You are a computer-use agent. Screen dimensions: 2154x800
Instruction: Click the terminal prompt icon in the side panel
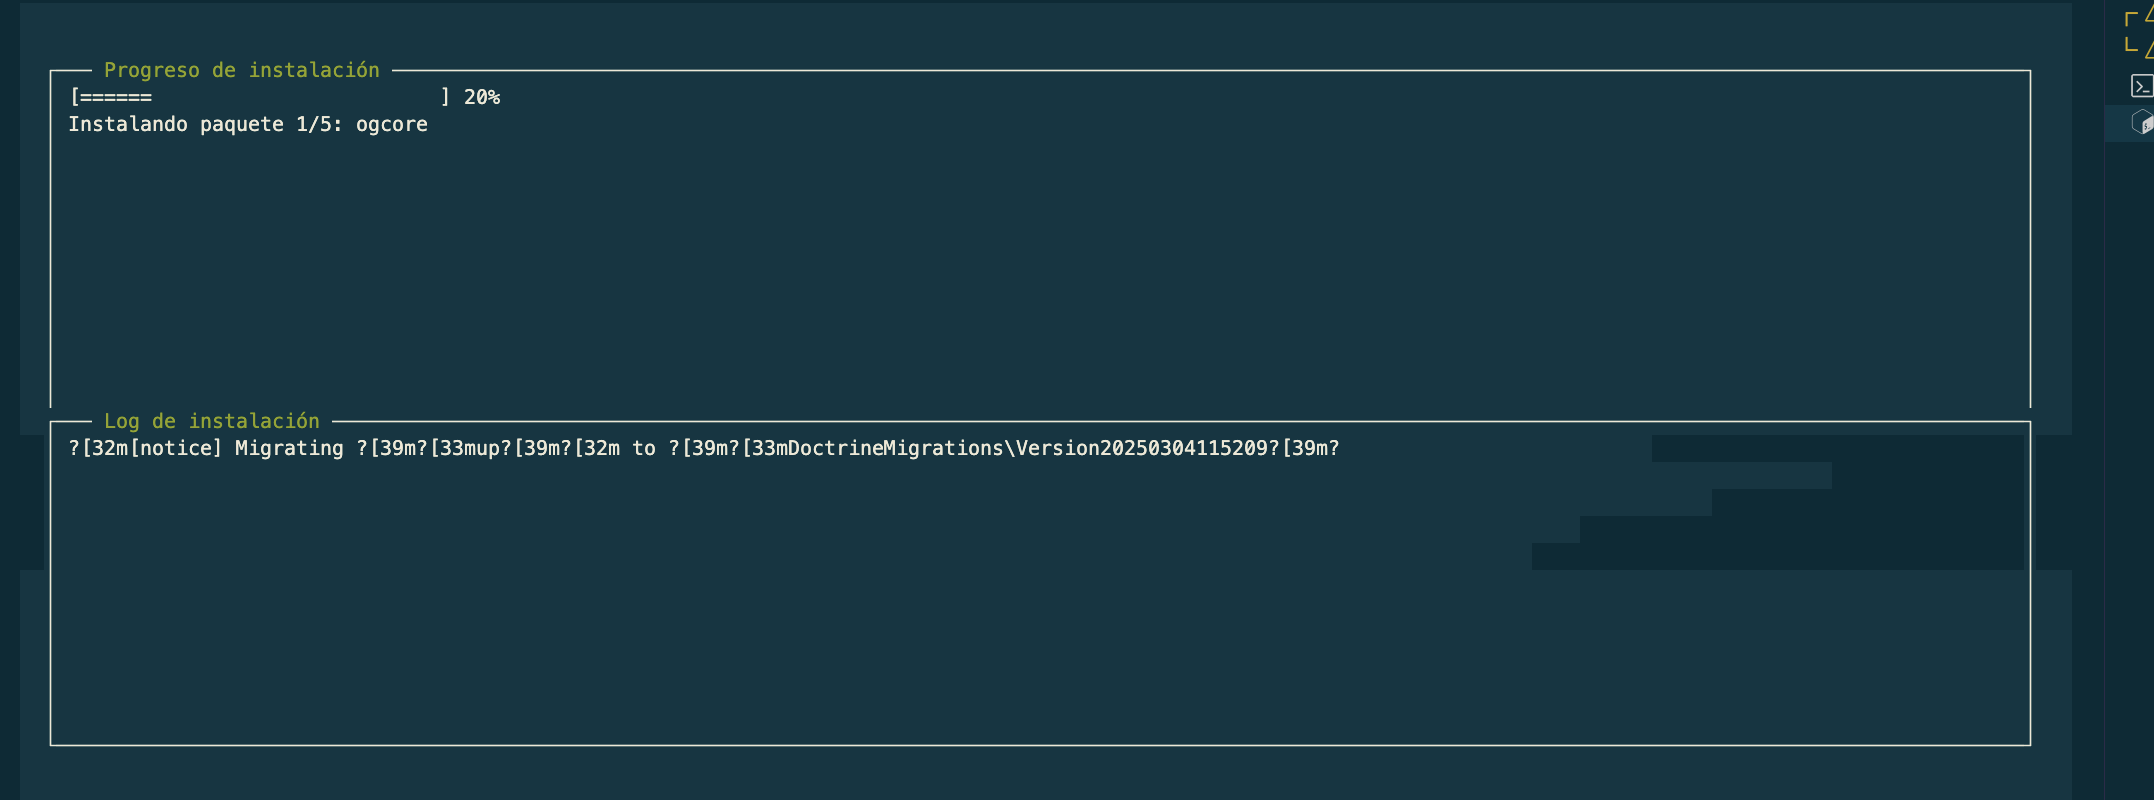[x=2141, y=86]
